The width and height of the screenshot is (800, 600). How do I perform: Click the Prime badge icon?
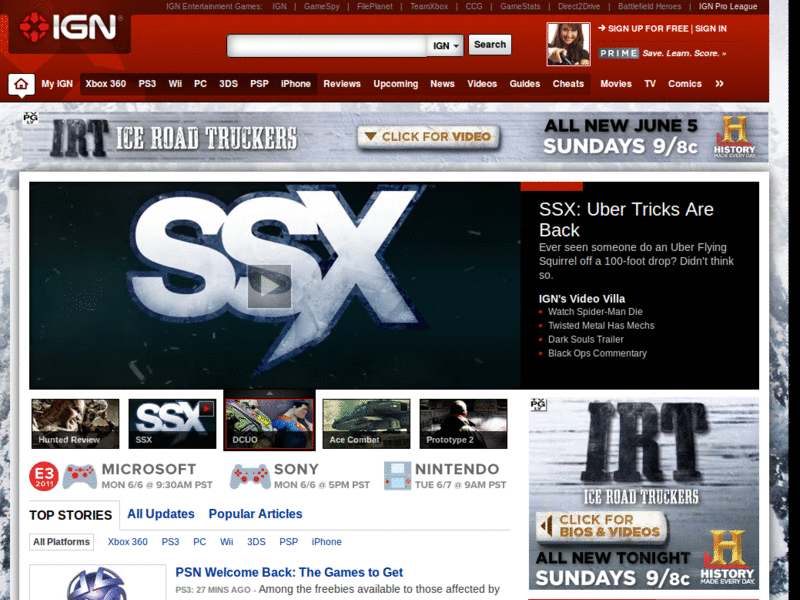click(618, 54)
